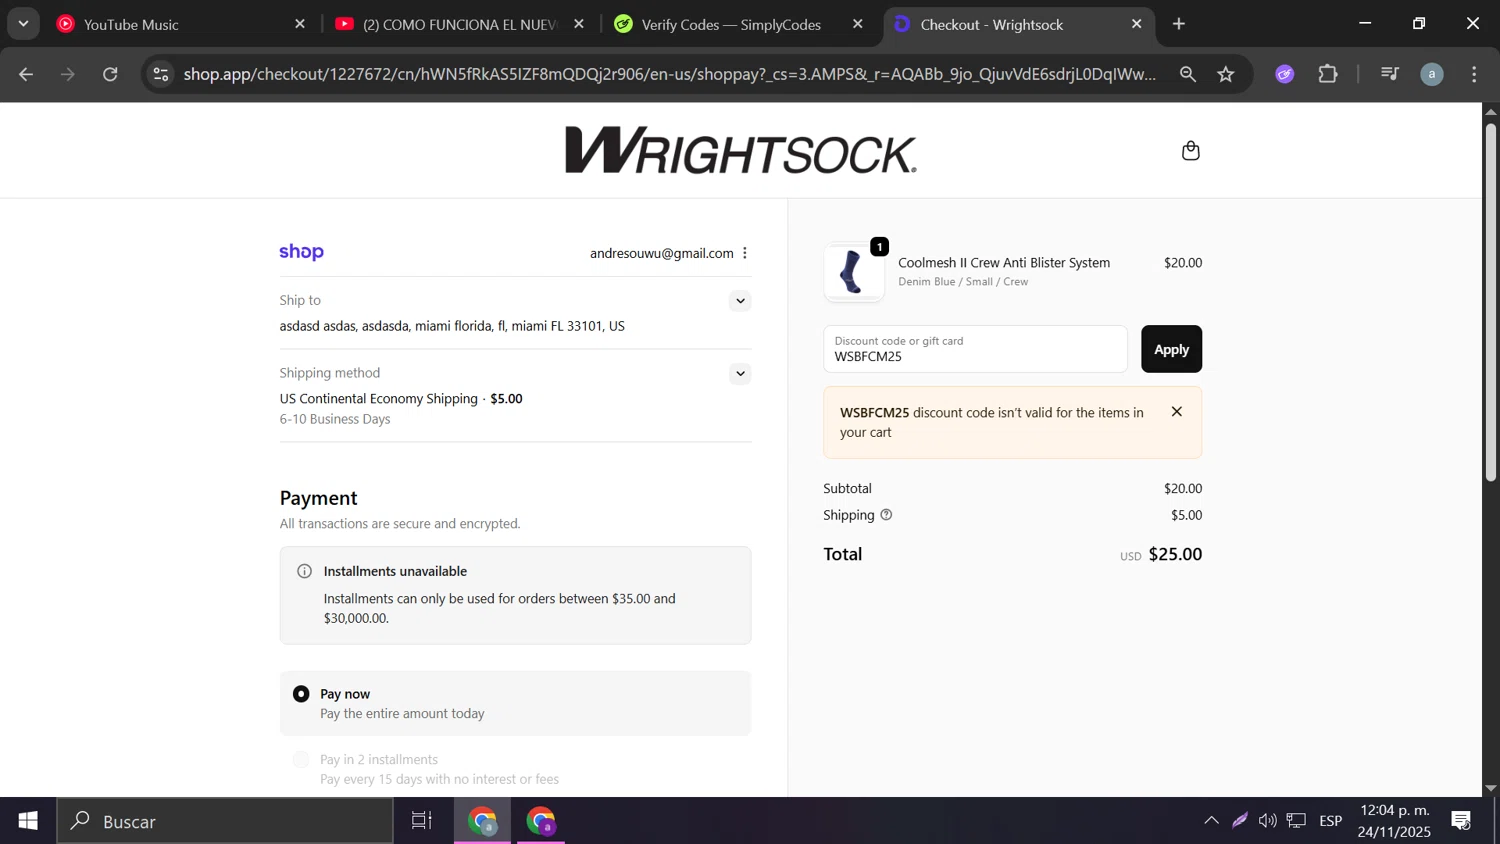The width and height of the screenshot is (1500, 844).
Task: Click the ESP language indicator
Action: [x=1330, y=821]
